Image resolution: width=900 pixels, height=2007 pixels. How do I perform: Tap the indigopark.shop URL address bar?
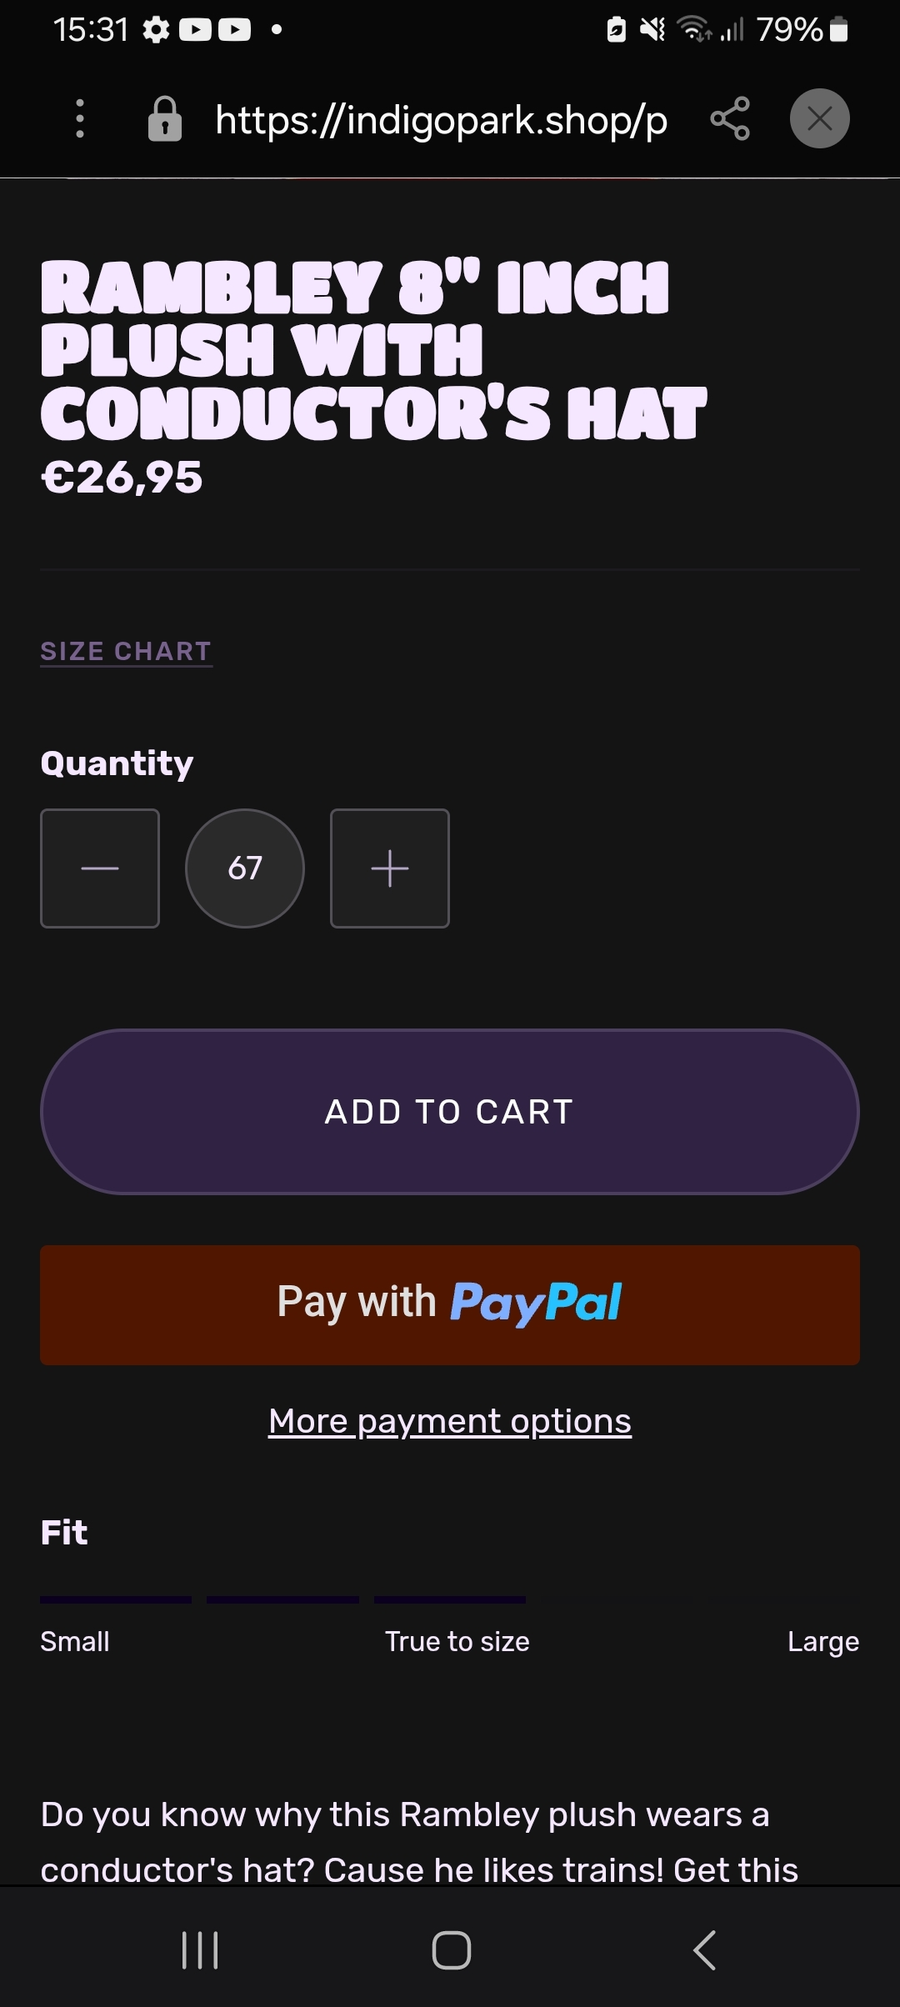pyautogui.click(x=441, y=120)
